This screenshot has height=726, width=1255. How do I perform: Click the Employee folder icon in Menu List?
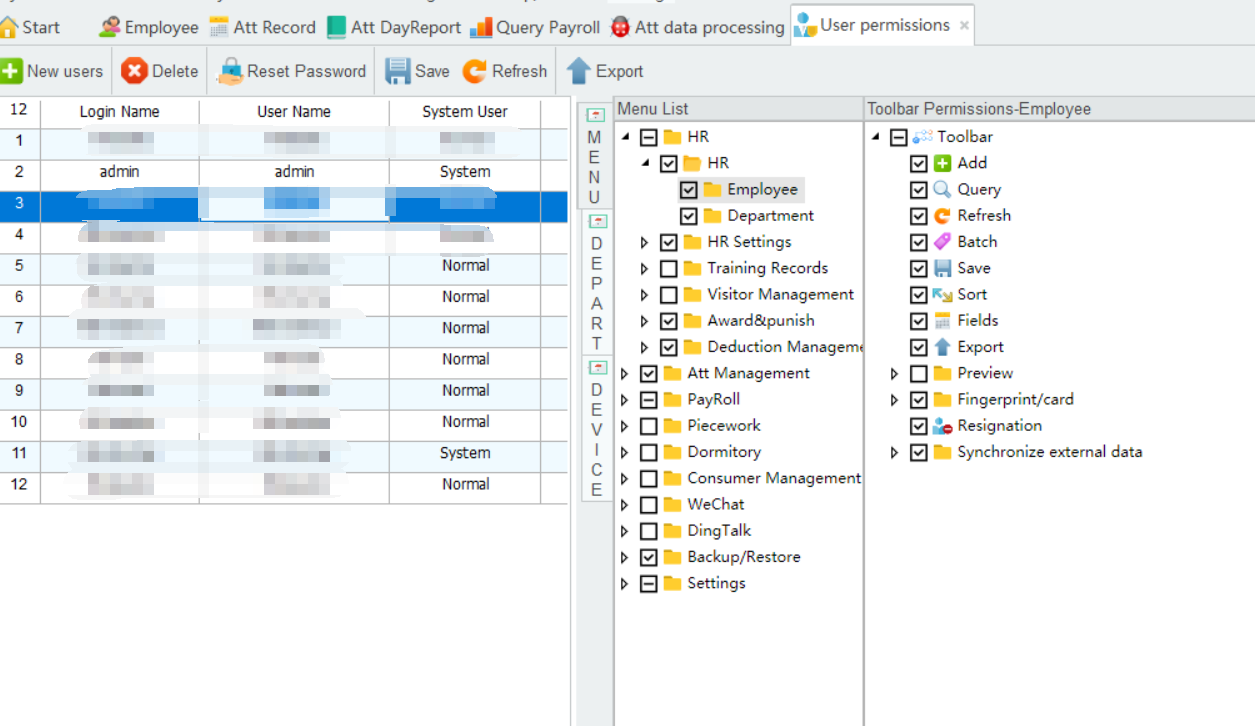coord(712,189)
